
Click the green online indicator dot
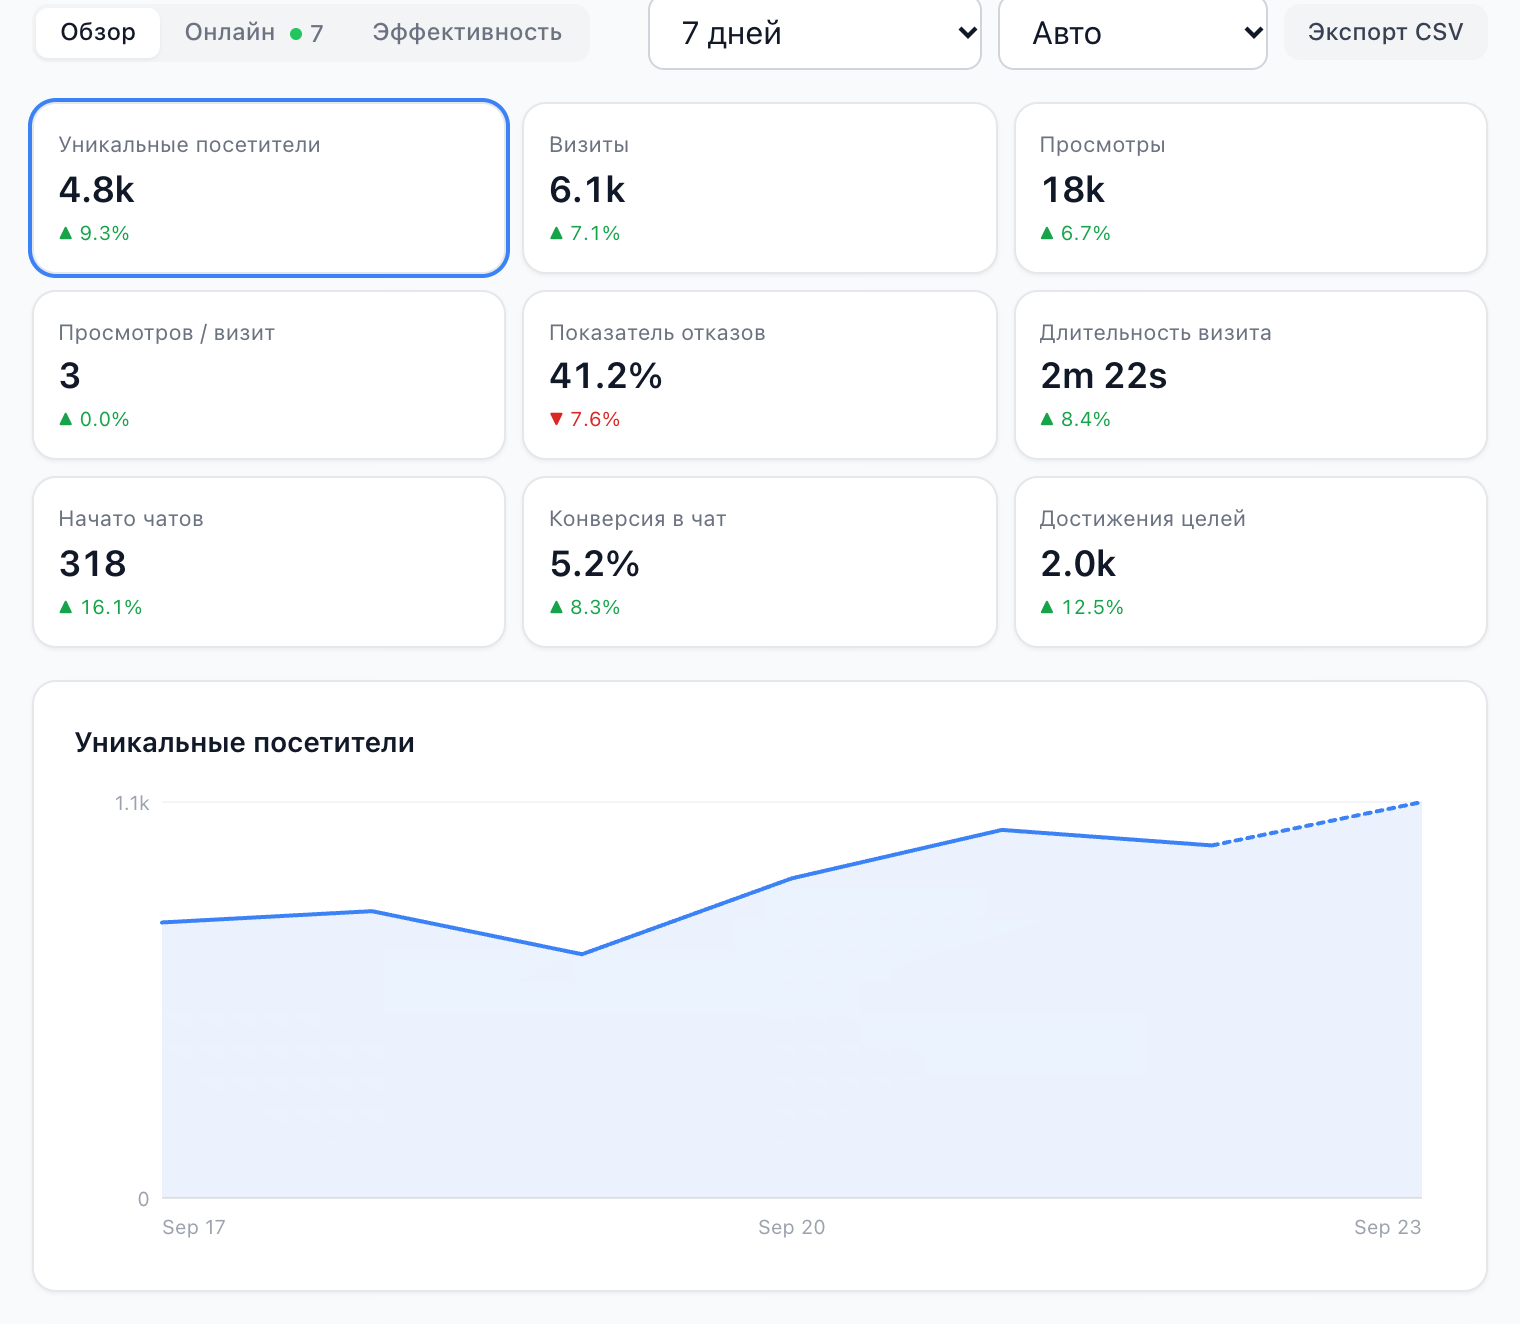[296, 34]
